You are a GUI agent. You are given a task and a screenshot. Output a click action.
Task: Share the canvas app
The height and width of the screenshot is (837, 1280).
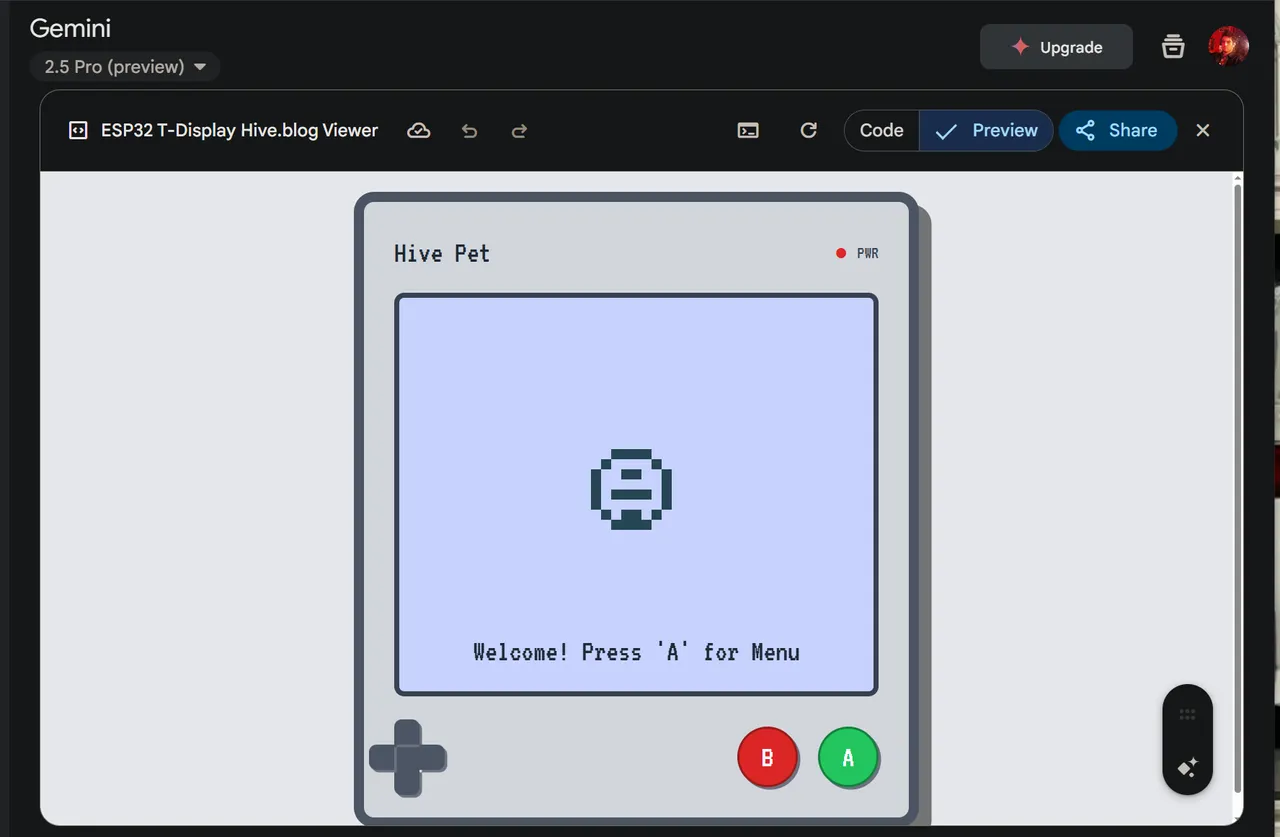pos(1117,131)
